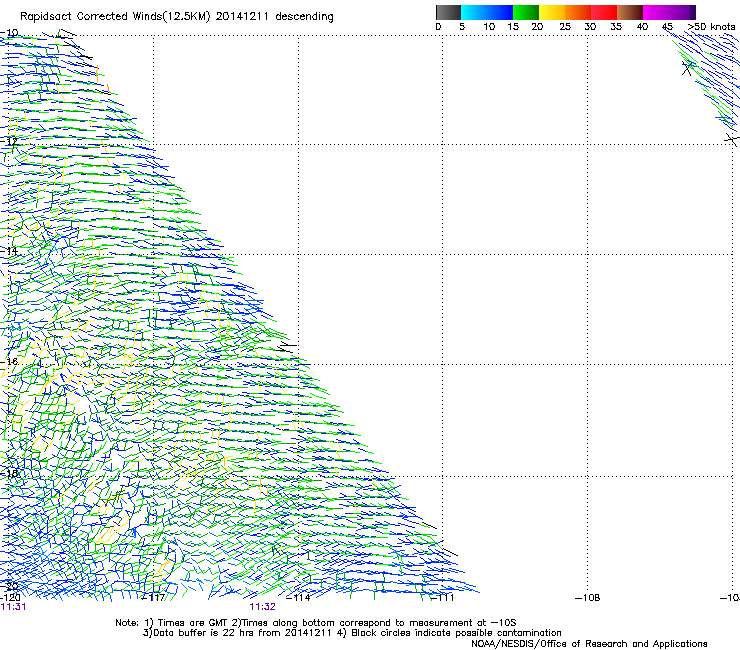Click the purple '11:32' swath time label
Image resolution: width=740 pixels, height=650 pixels.
tap(262, 607)
